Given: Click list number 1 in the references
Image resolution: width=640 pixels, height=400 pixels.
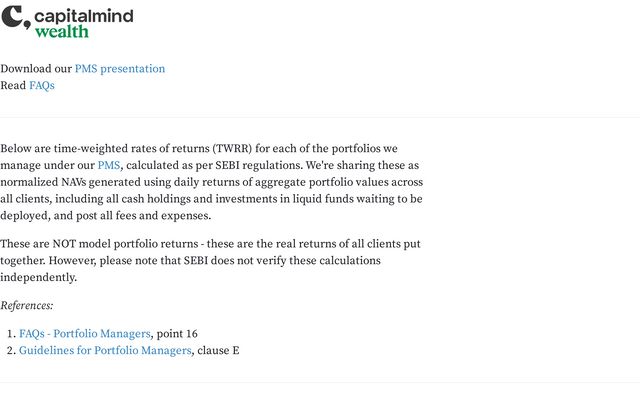Looking at the screenshot, I should [10, 334].
